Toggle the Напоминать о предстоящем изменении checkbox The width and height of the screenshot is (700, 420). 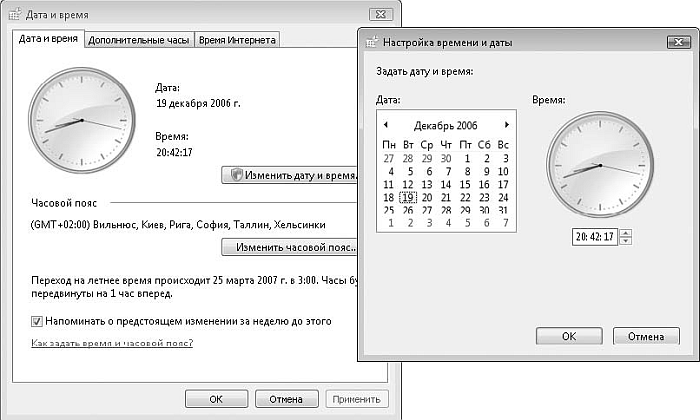click(x=38, y=322)
